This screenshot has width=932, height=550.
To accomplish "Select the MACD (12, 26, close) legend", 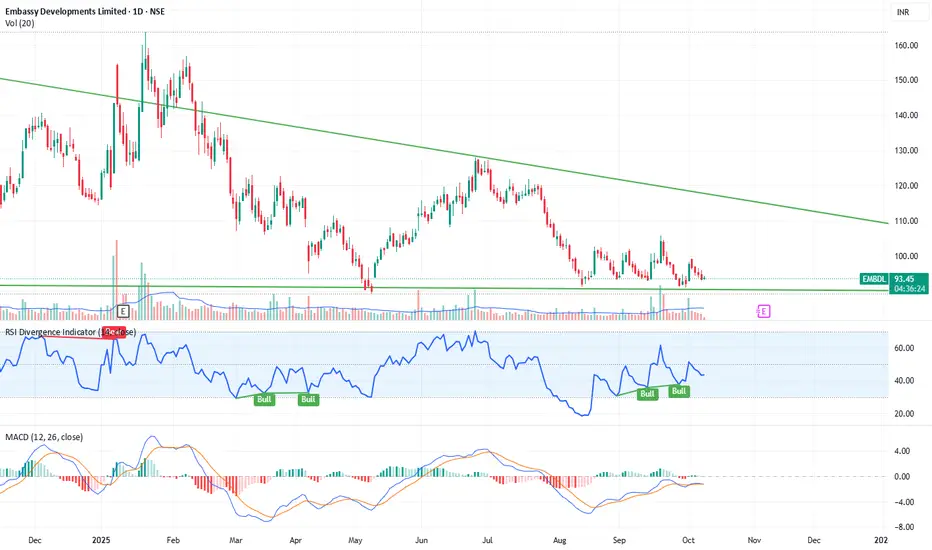I will click(x=44, y=437).
